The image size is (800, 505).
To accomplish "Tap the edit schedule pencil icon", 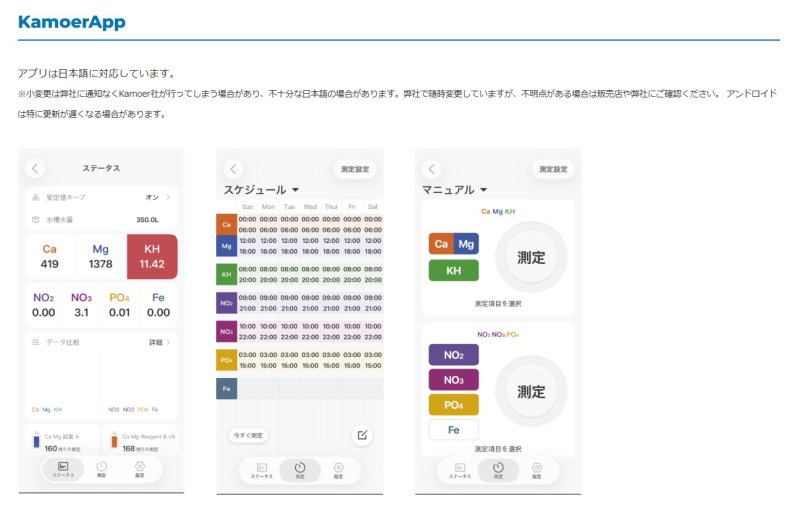I will click(x=362, y=435).
